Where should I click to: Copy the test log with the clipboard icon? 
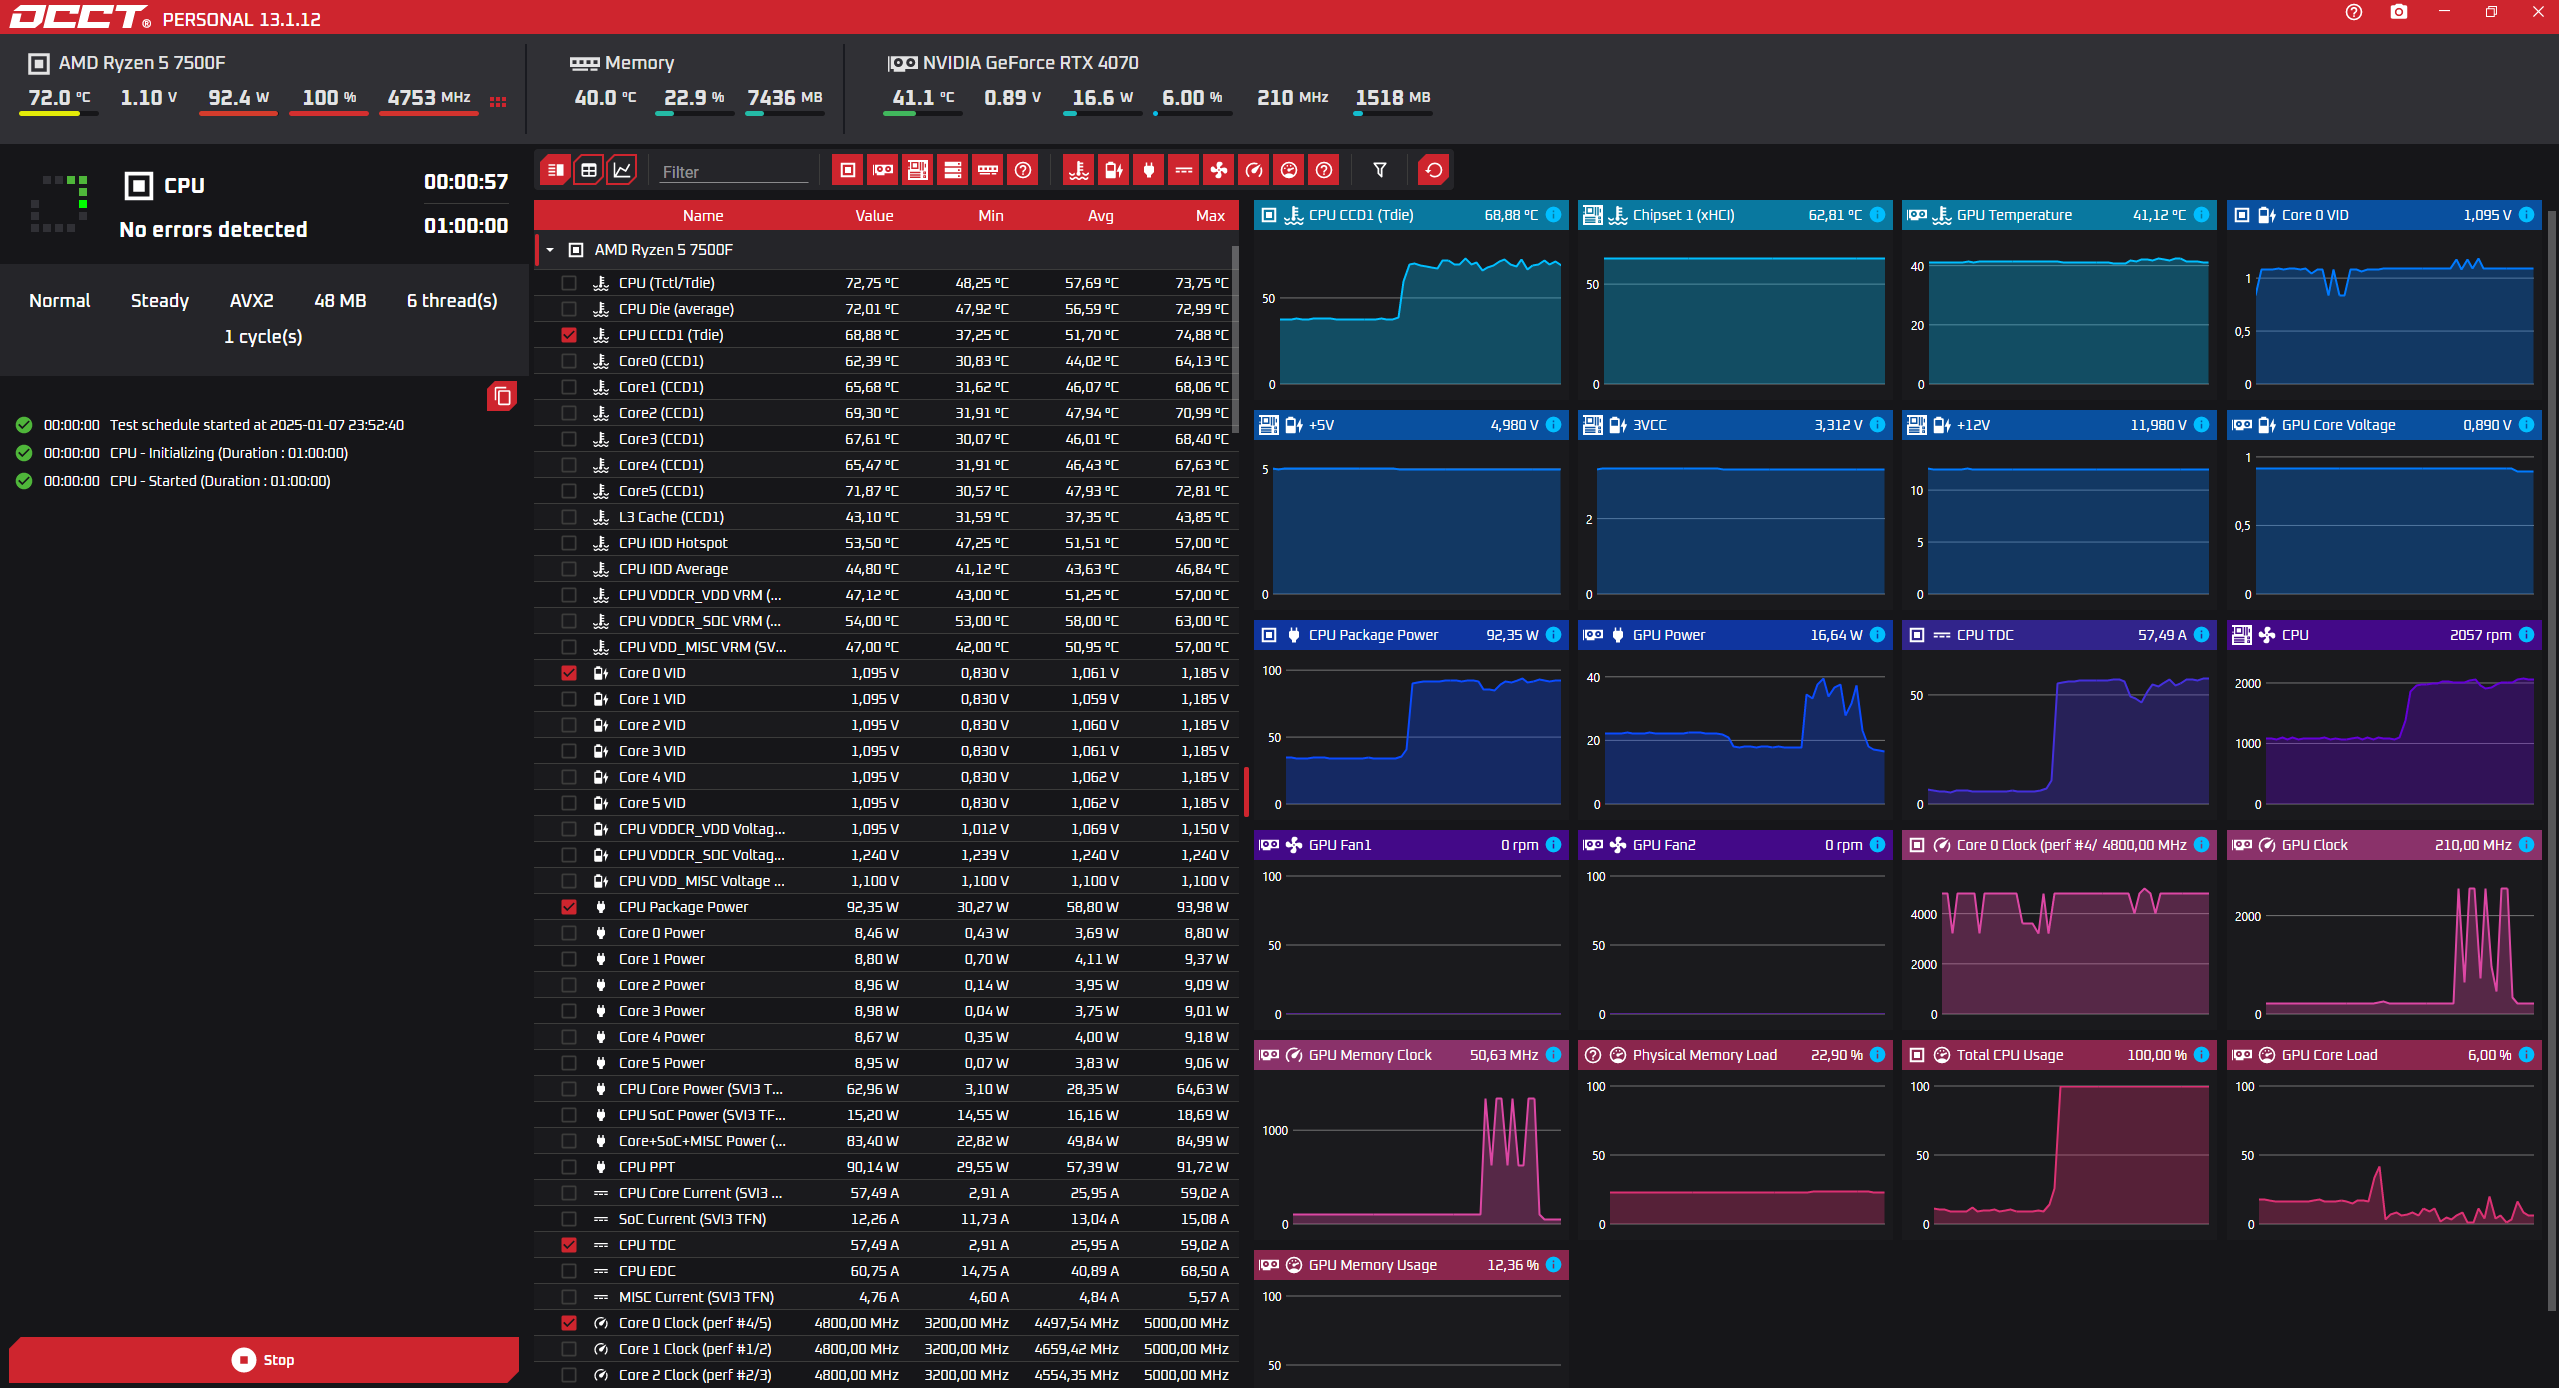[502, 396]
